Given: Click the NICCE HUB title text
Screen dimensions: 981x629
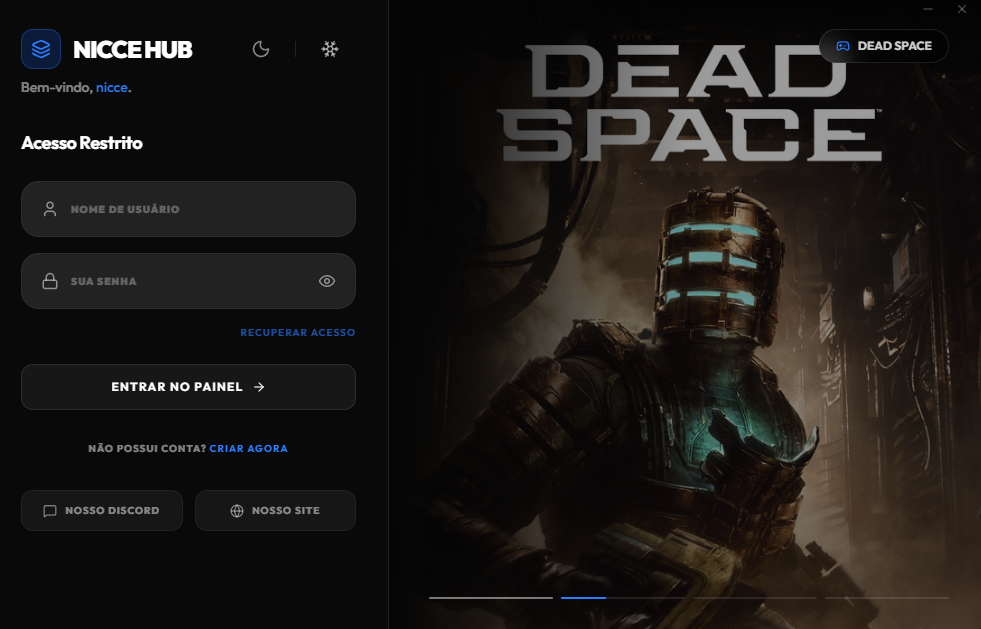Looking at the screenshot, I should click(x=133, y=49).
